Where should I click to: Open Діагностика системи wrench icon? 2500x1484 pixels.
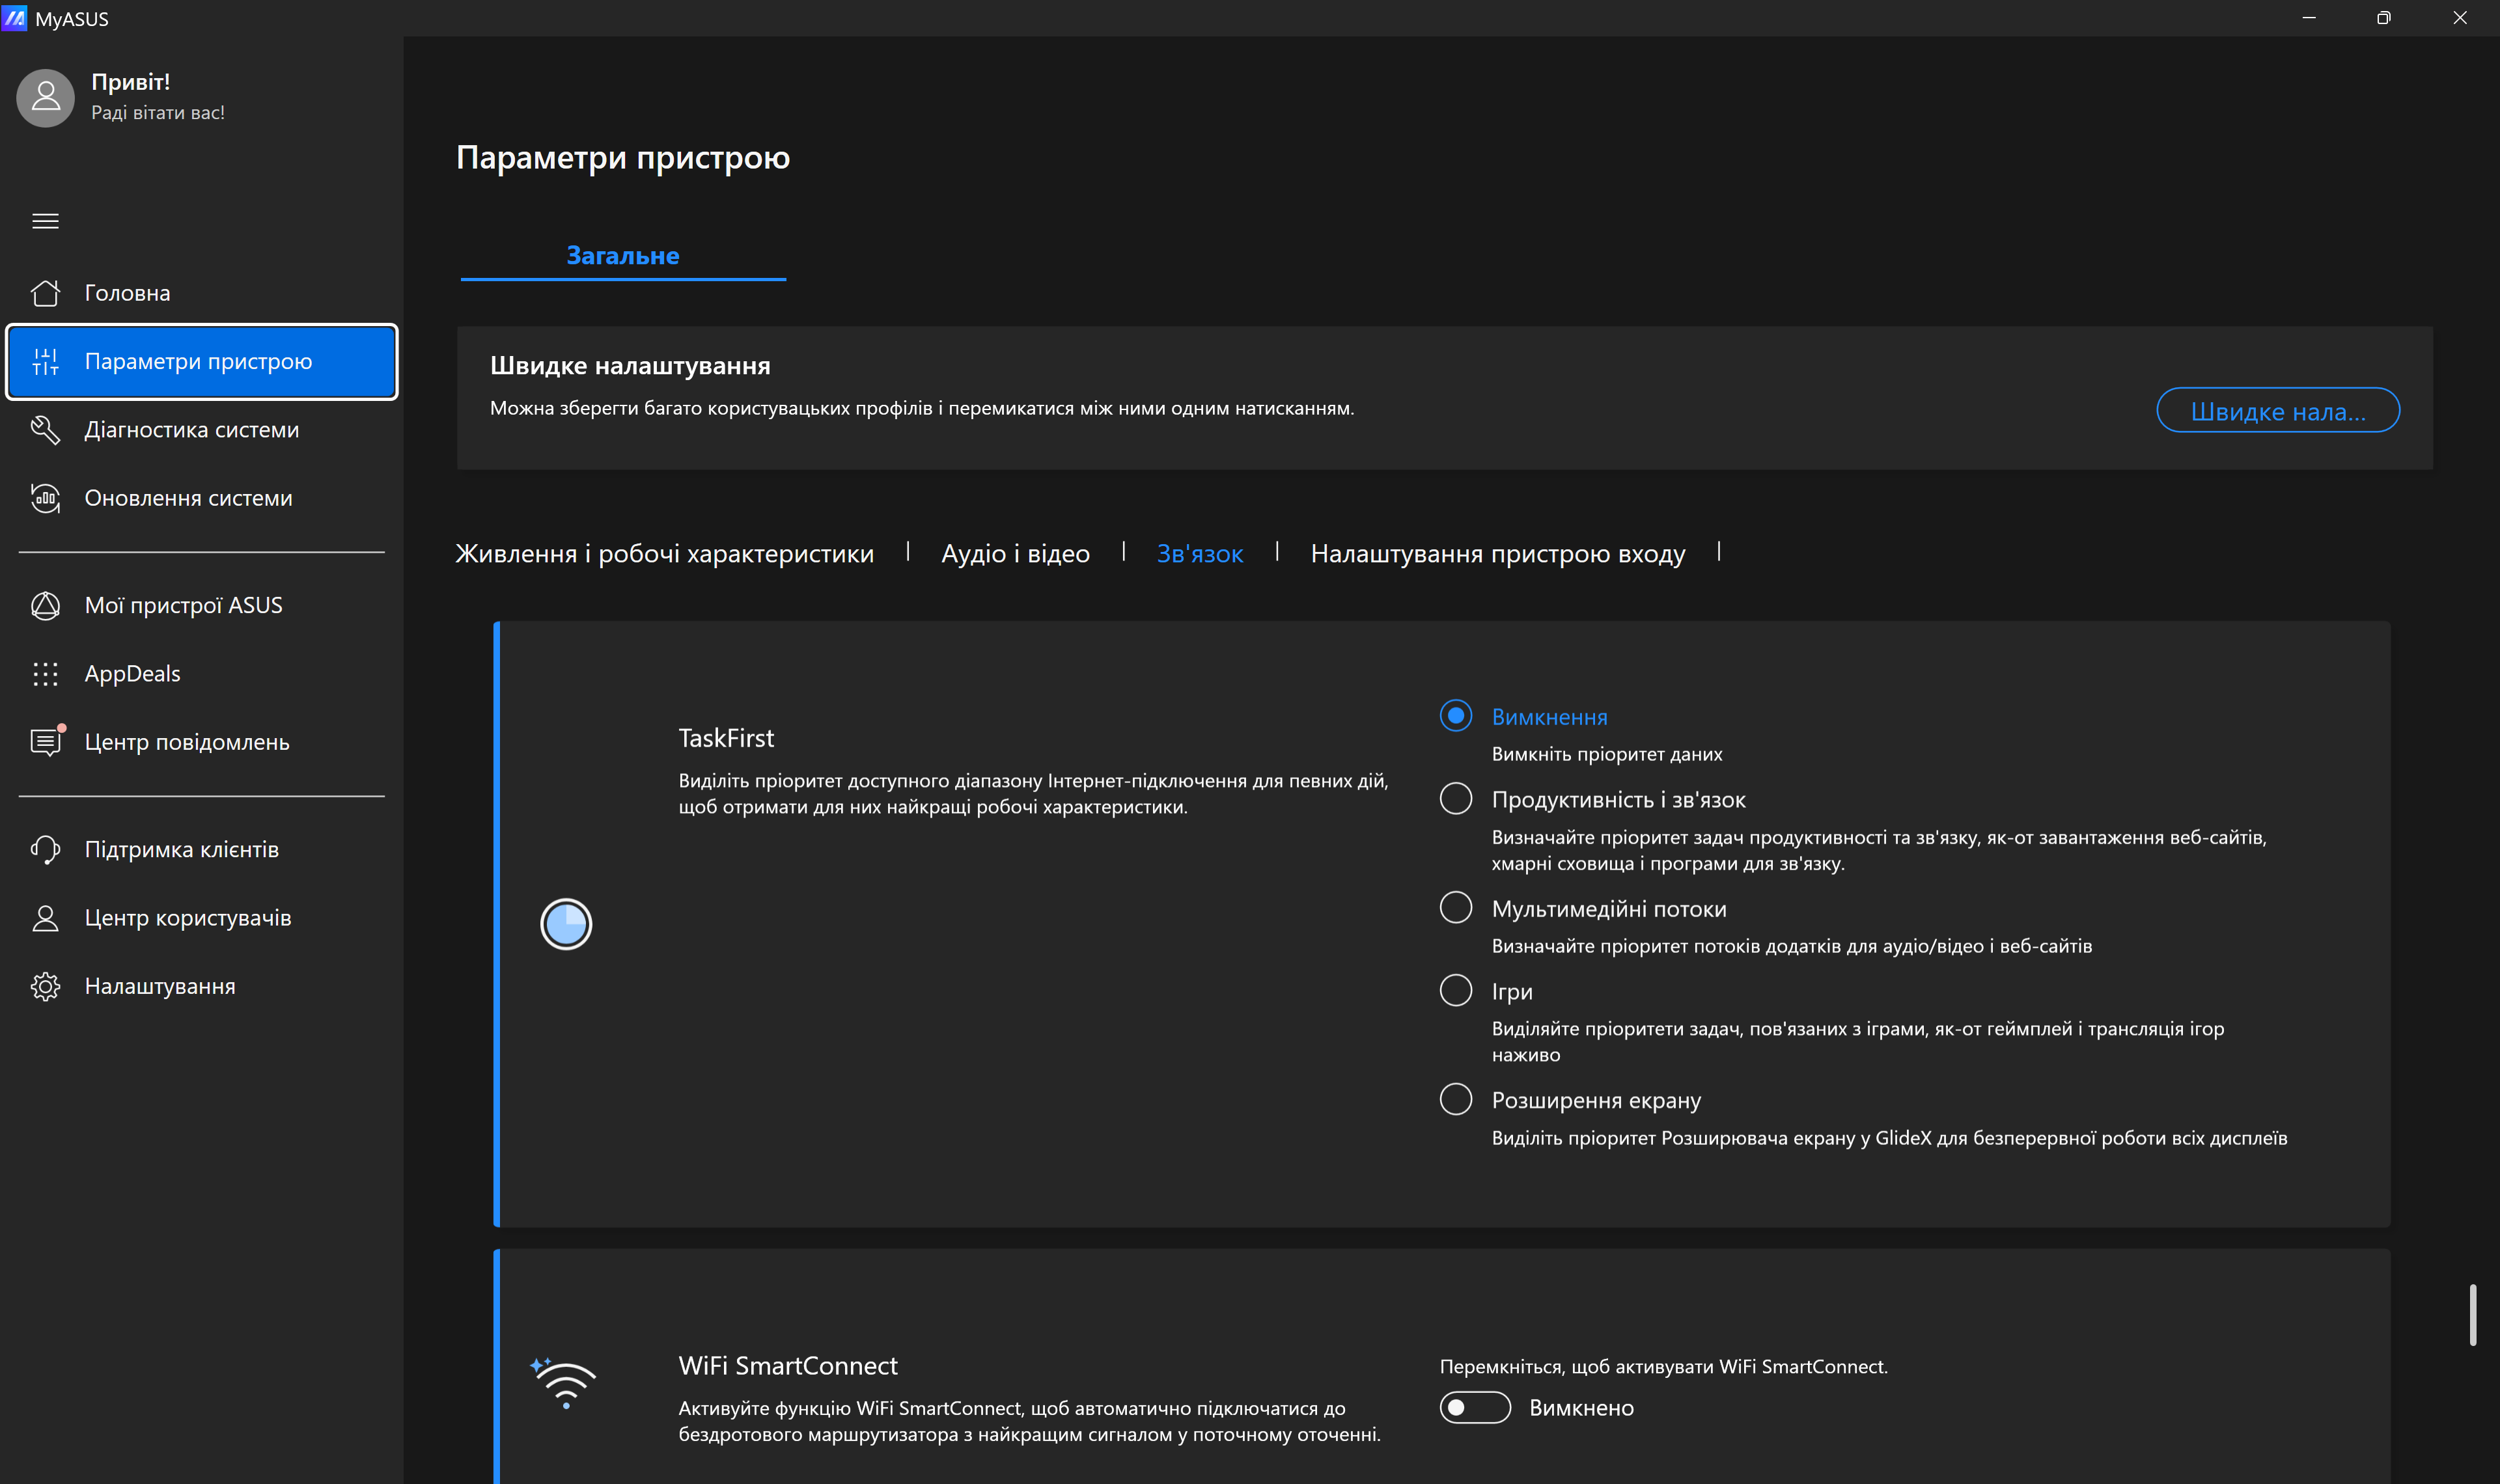point(45,430)
